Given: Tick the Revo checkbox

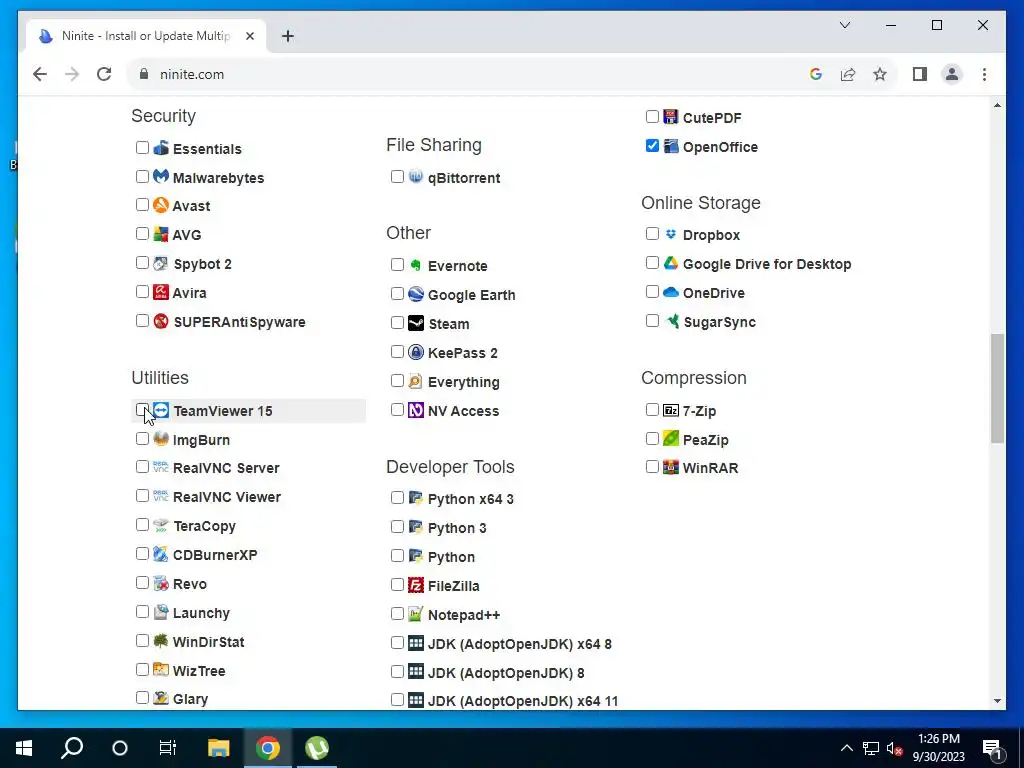Looking at the screenshot, I should [142, 583].
